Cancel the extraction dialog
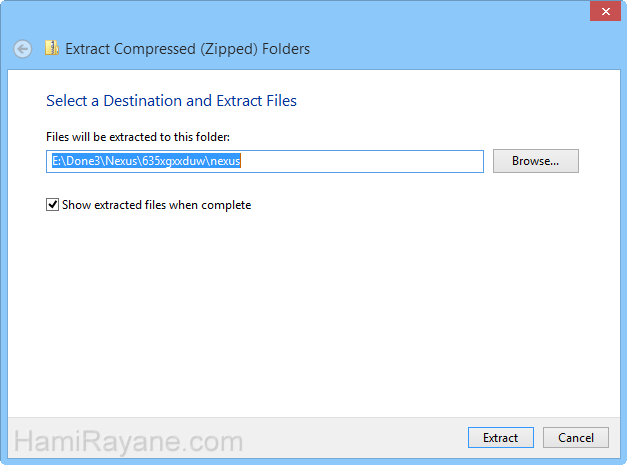The image size is (627, 465). click(576, 438)
